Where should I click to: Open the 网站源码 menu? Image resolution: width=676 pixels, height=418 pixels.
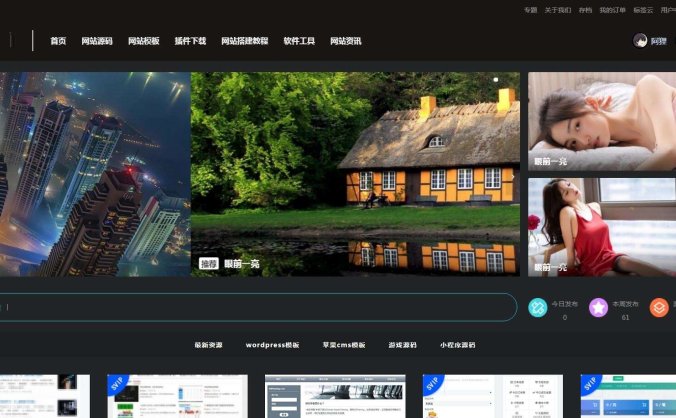pyautogui.click(x=97, y=41)
